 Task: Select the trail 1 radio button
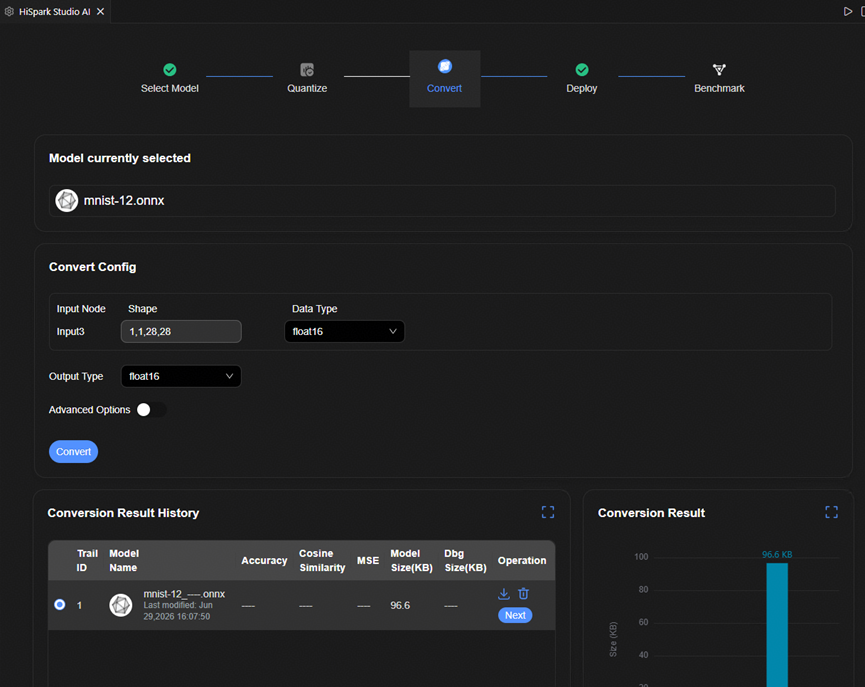[60, 605]
